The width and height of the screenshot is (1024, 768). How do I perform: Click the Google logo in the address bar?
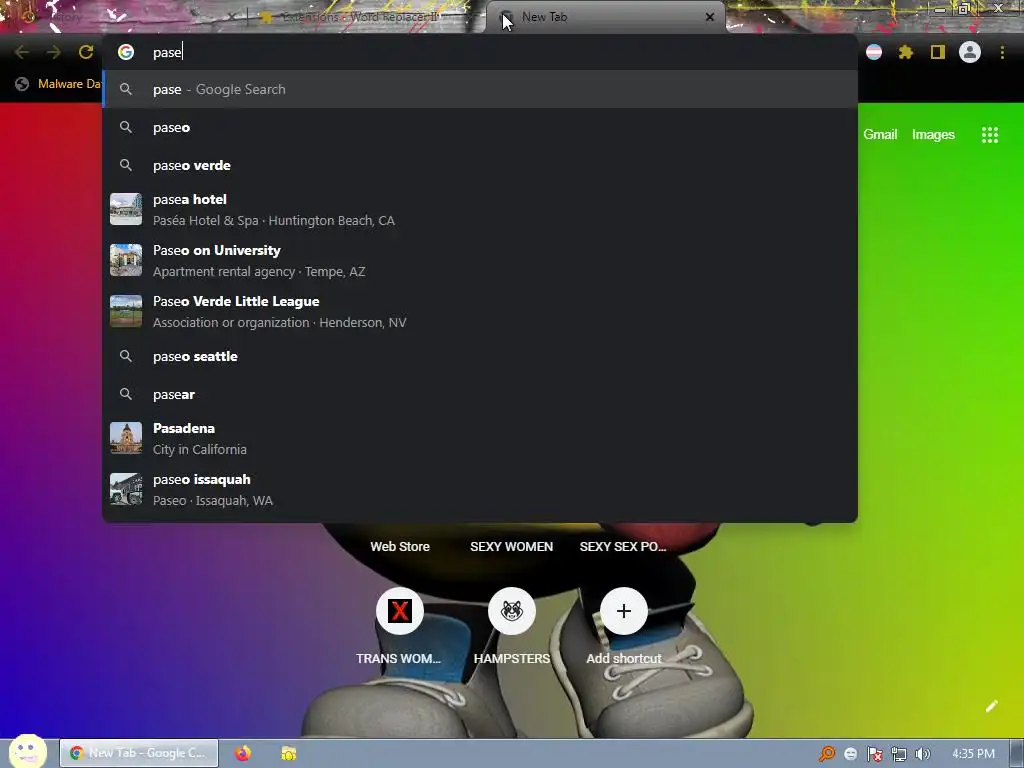126,52
